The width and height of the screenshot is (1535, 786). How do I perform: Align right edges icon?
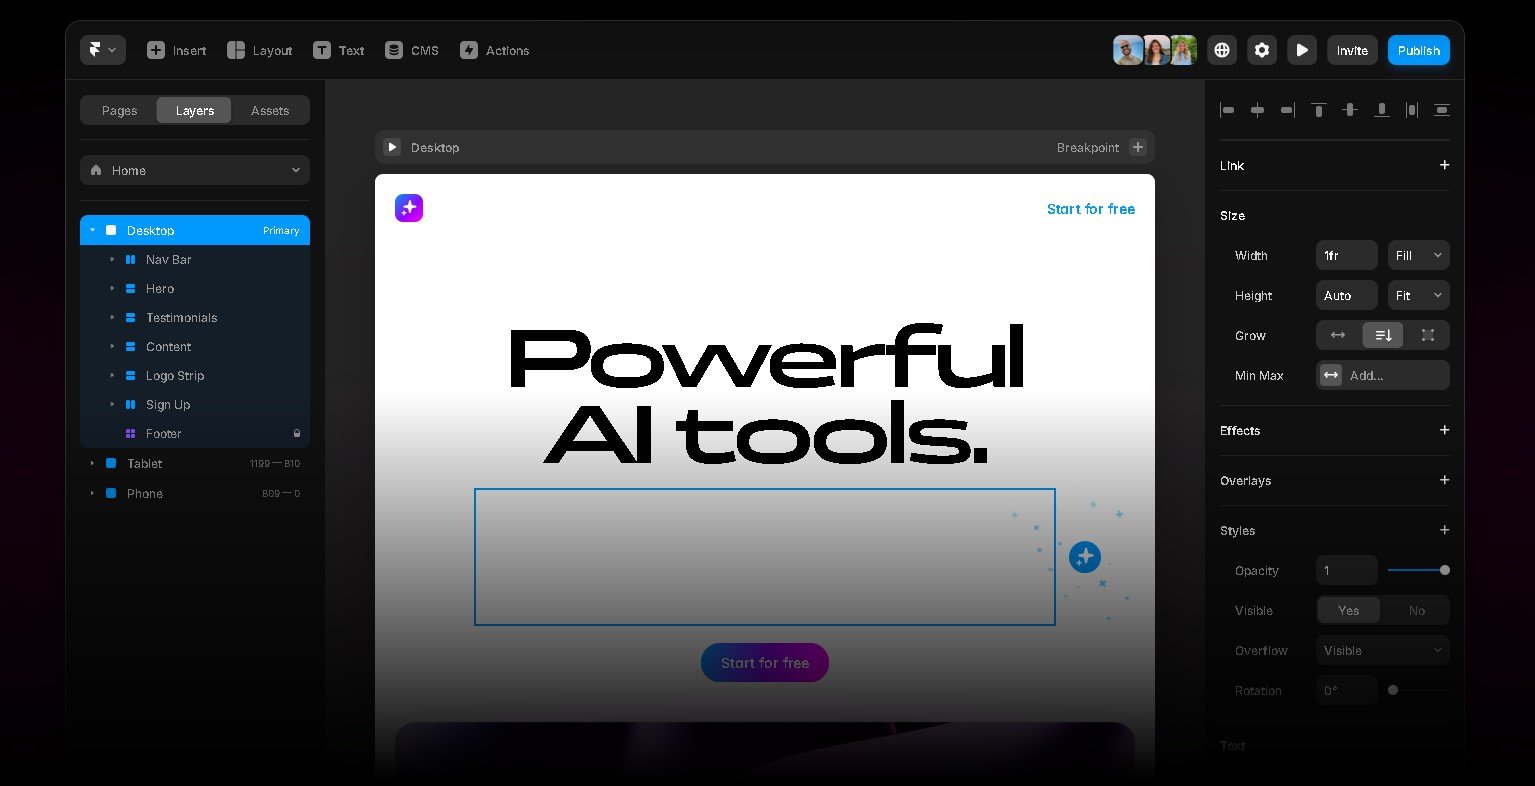1288,110
